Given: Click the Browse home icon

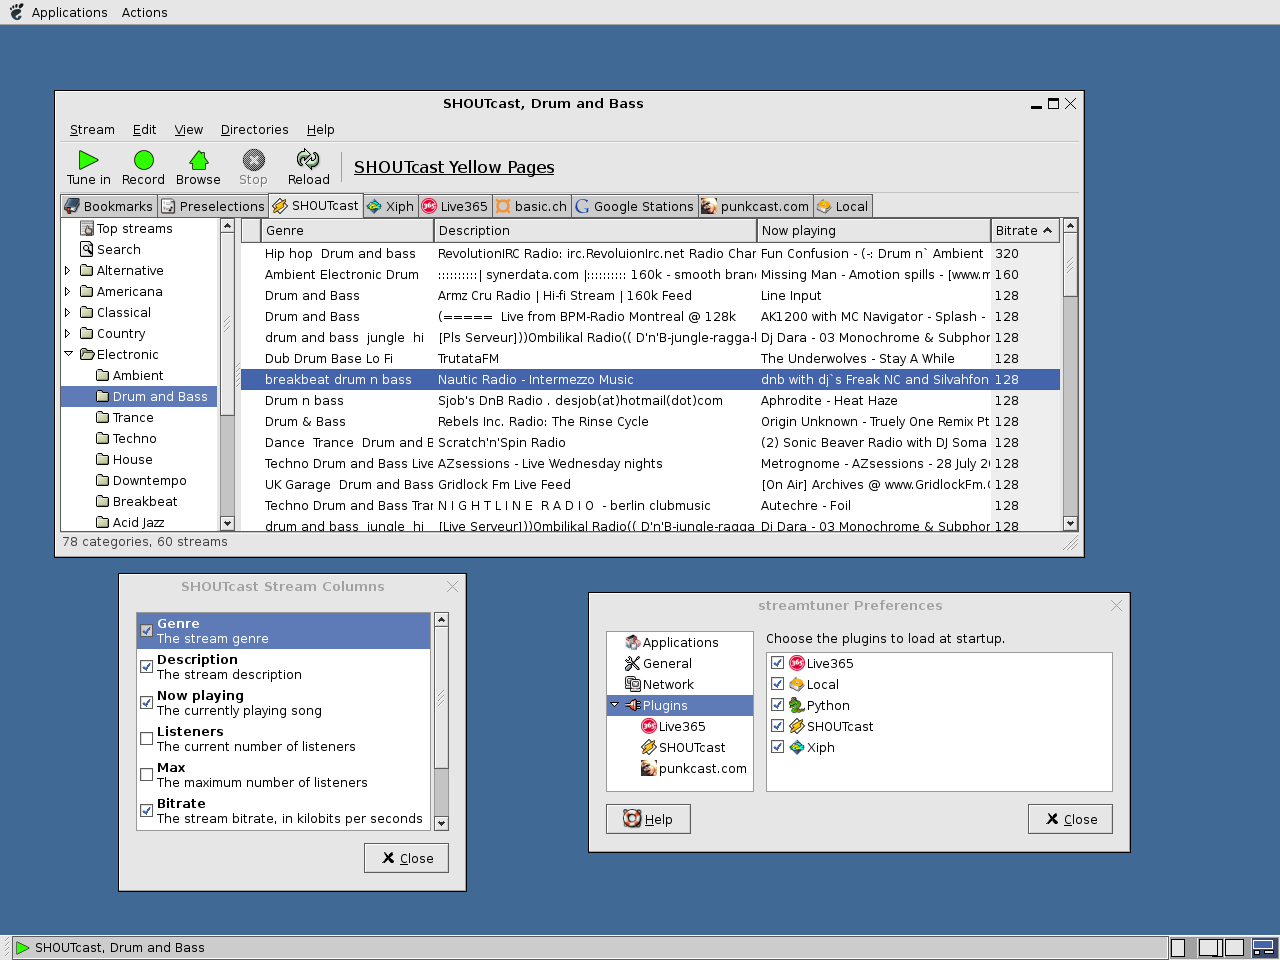Looking at the screenshot, I should [x=198, y=160].
